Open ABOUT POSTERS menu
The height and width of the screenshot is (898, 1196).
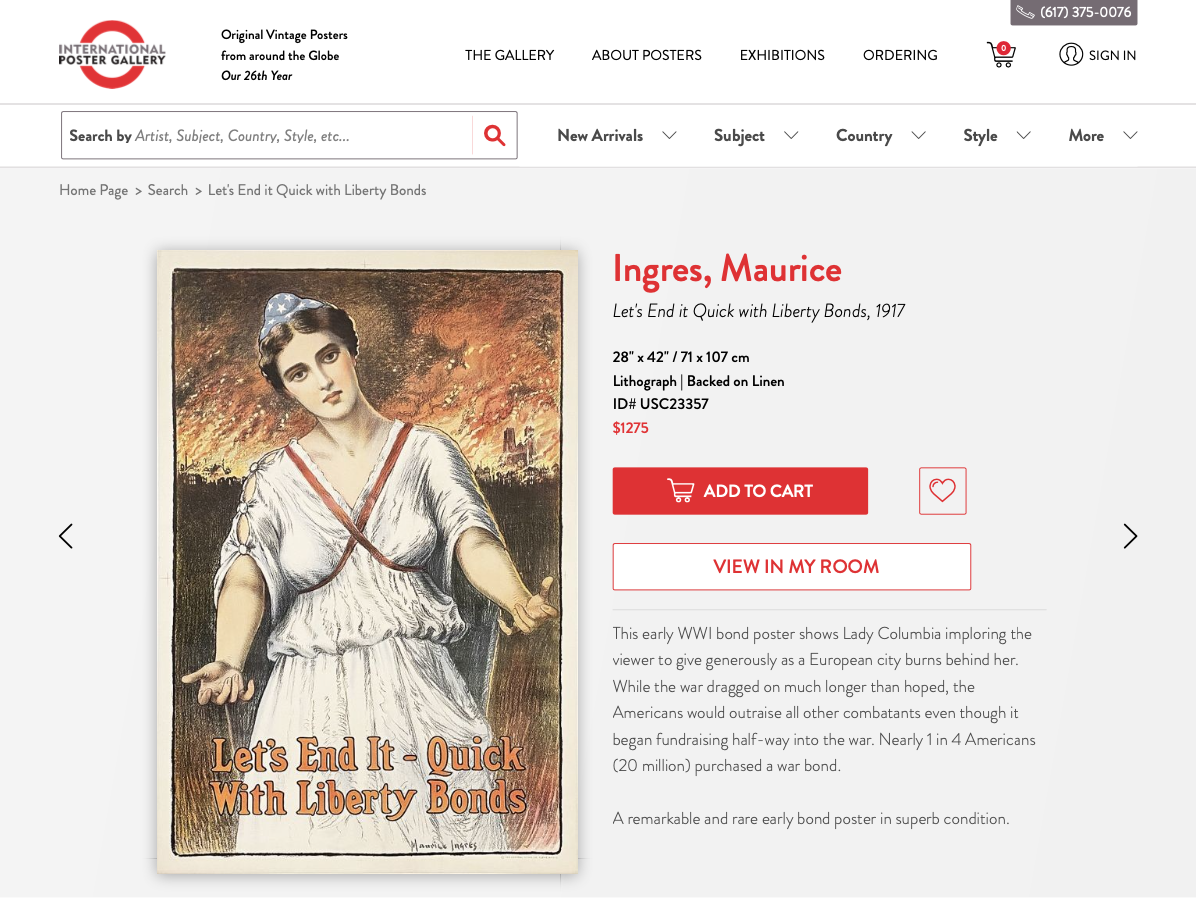[x=647, y=55]
